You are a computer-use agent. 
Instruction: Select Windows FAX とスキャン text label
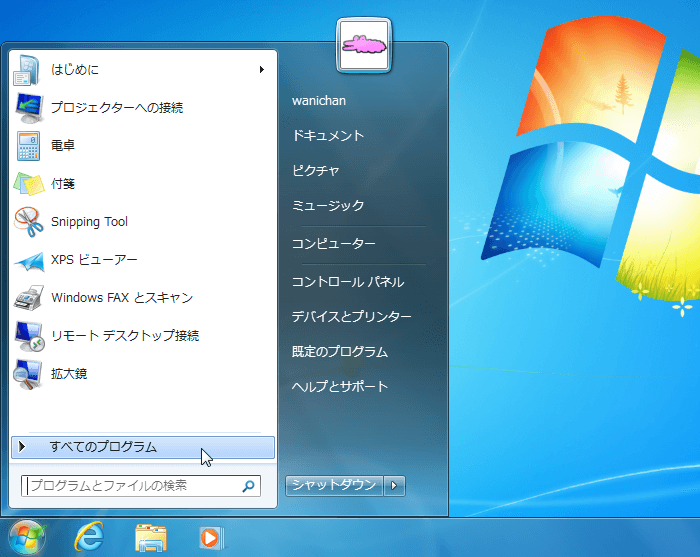tap(122, 298)
